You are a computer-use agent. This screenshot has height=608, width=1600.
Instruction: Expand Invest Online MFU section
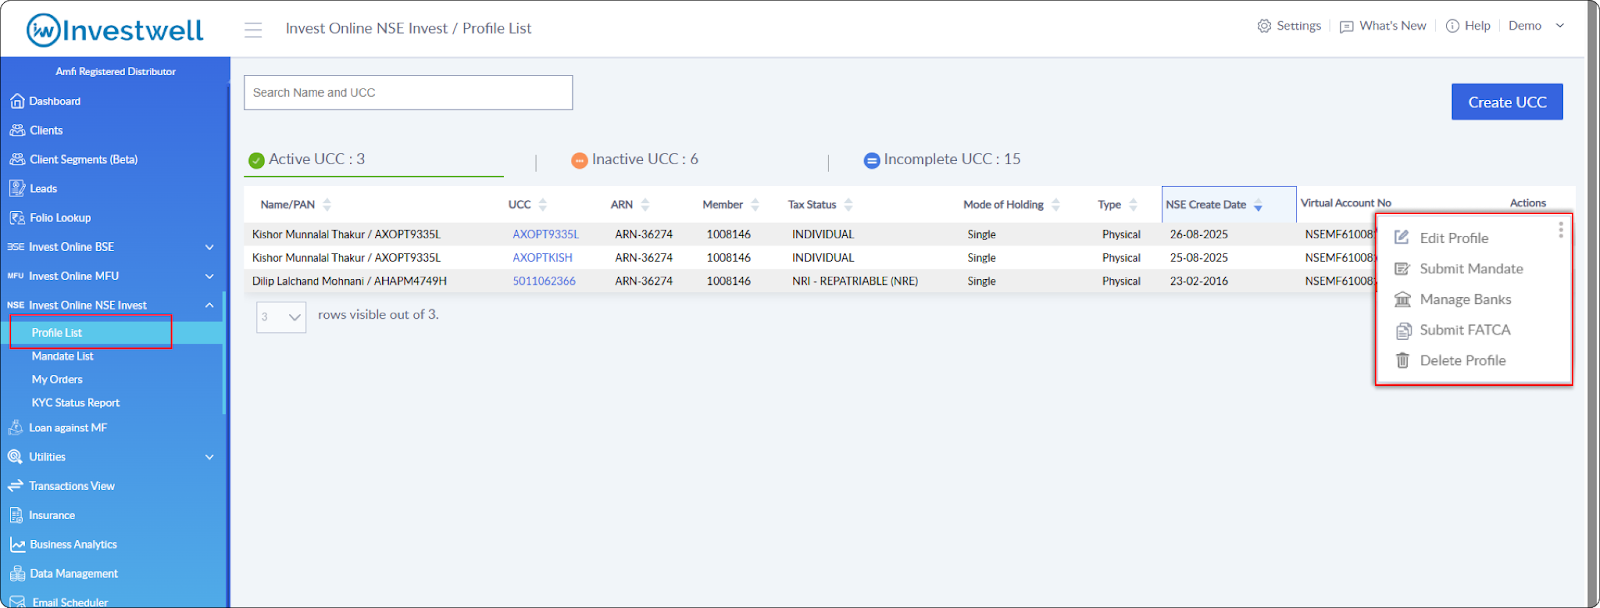click(209, 276)
